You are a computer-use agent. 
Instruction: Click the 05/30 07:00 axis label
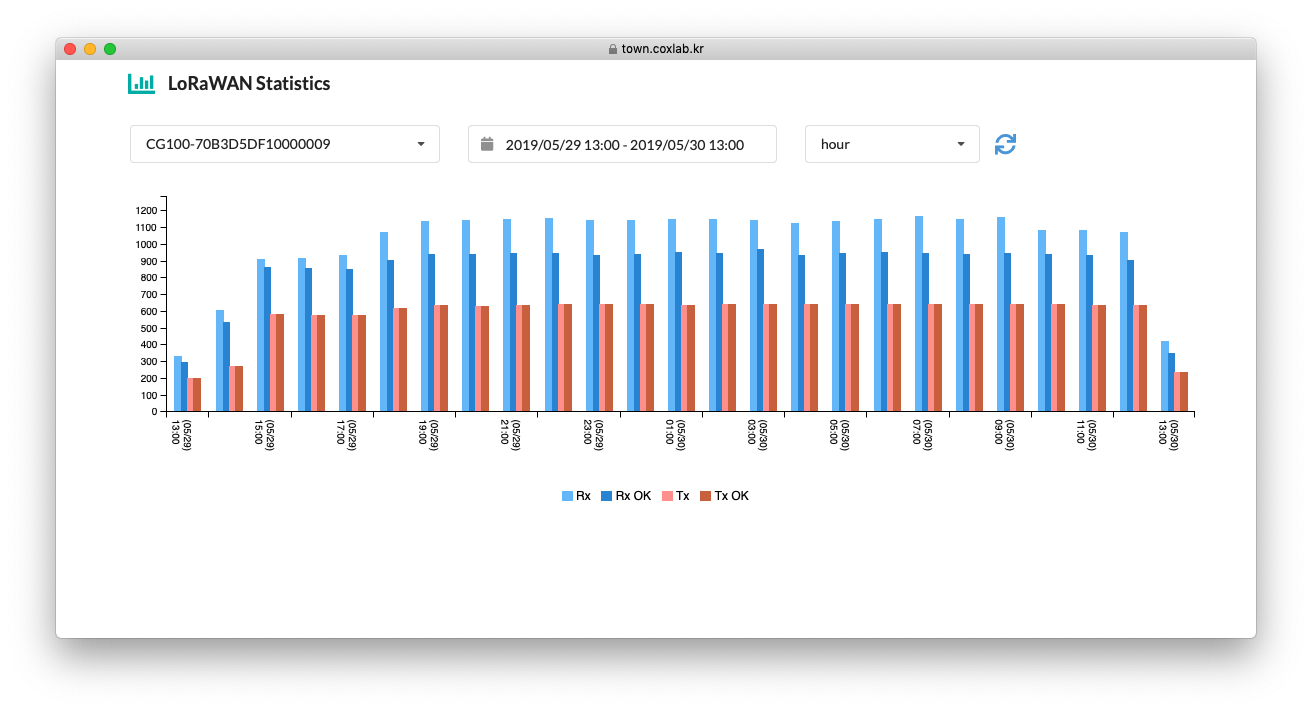(x=922, y=435)
